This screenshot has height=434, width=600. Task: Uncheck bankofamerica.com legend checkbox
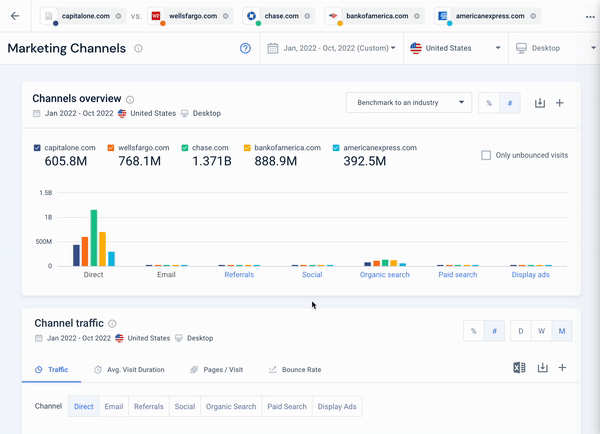coord(247,148)
